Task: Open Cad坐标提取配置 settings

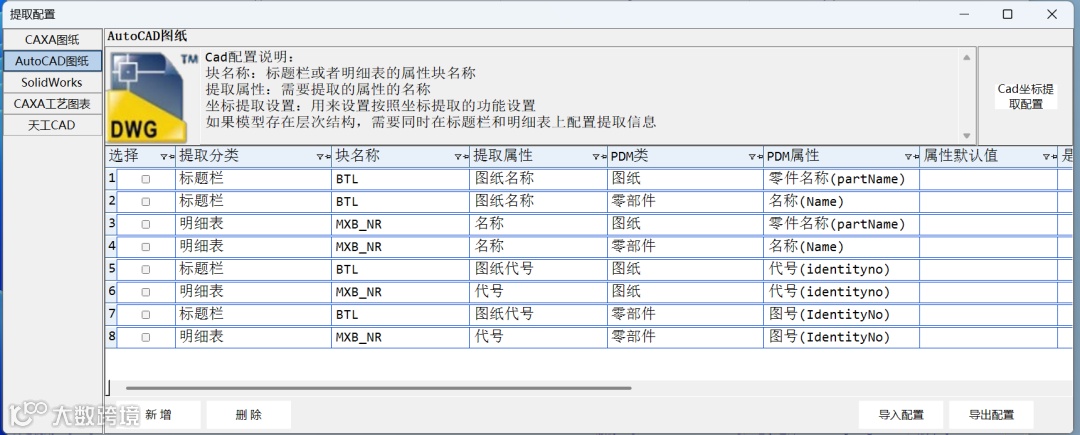Action: tap(1026, 96)
